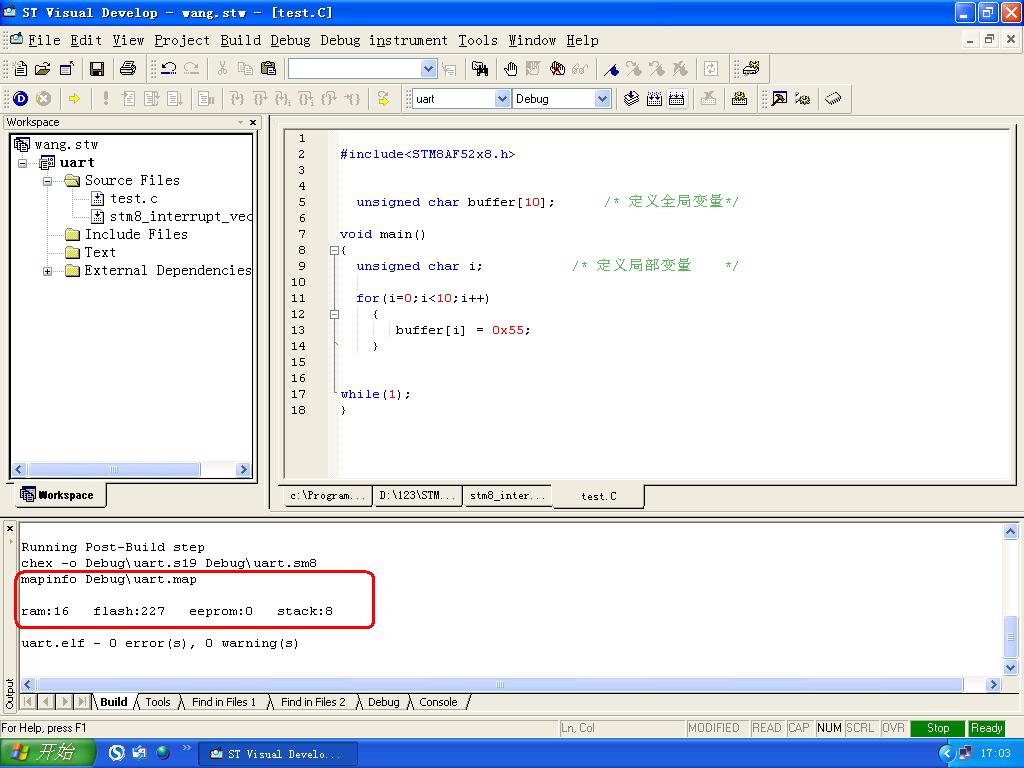Click the hammer build-settings window icon
1024x768 pixels.
pyautogui.click(x=778, y=99)
